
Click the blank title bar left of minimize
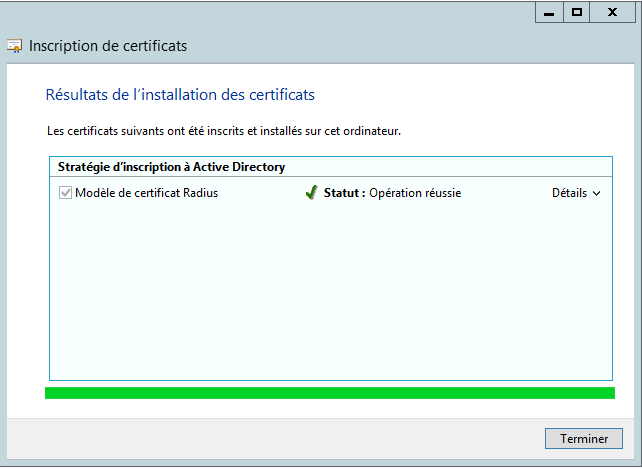[270, 12]
